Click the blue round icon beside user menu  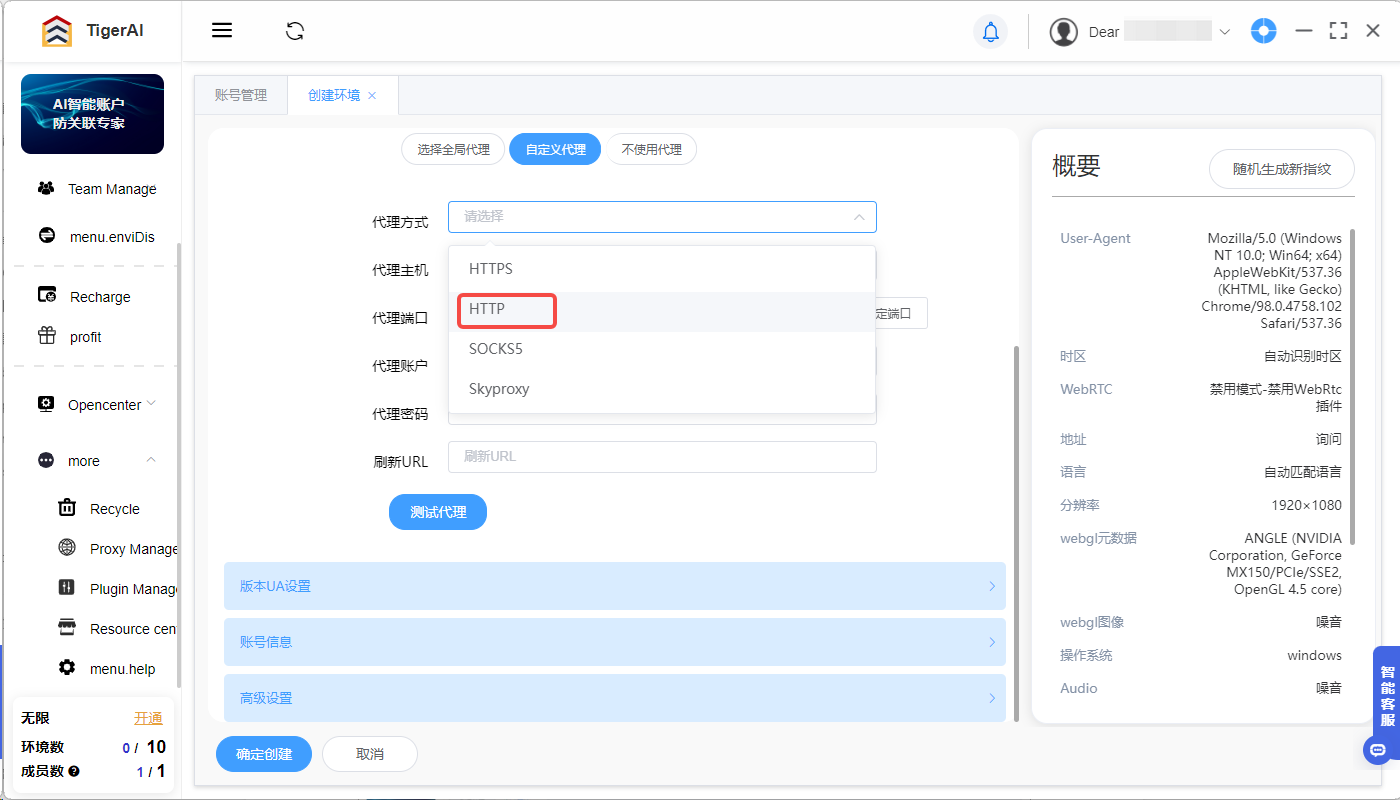(1264, 31)
